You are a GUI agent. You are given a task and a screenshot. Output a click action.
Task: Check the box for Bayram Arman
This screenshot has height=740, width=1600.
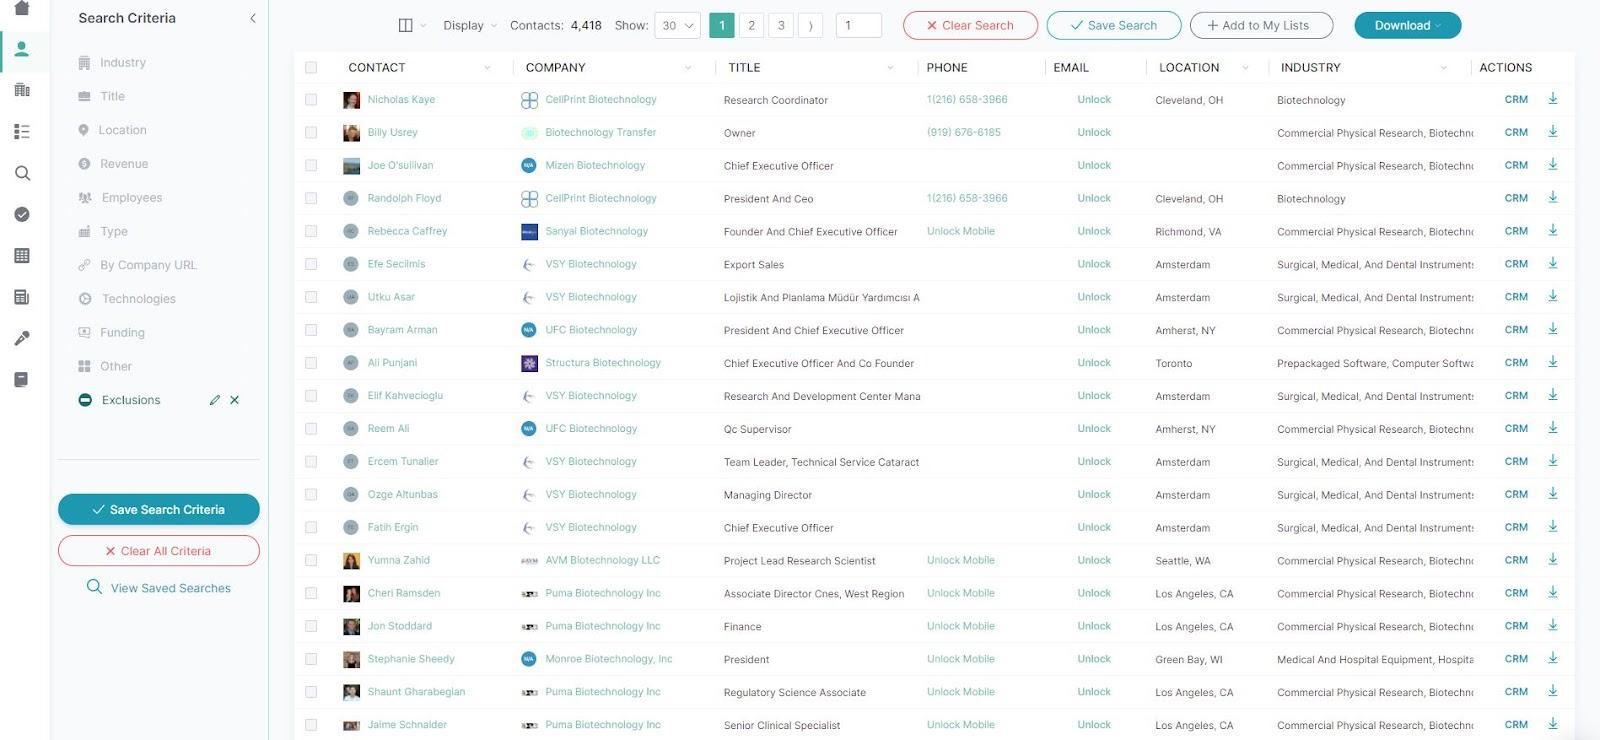coord(311,330)
